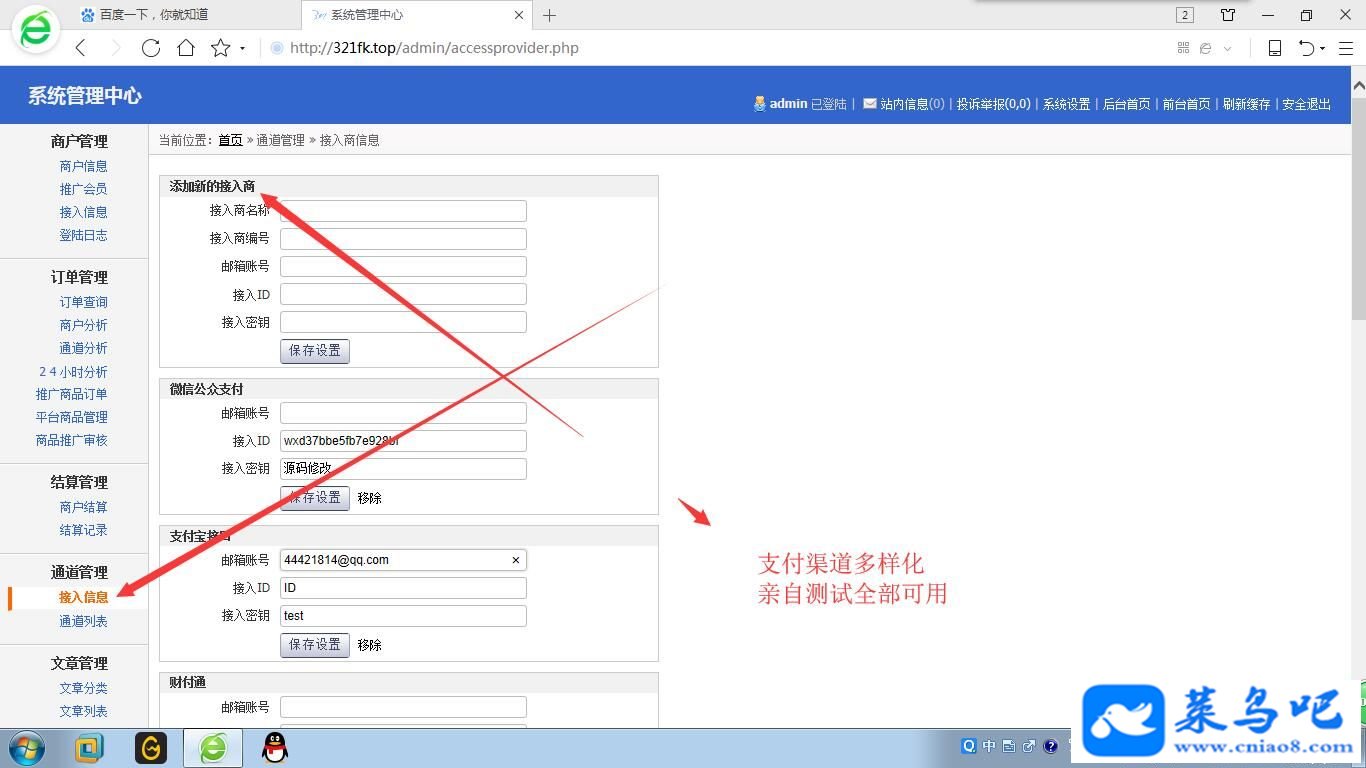Open the tab count indicator icon
The image size is (1366, 768).
1185,15
